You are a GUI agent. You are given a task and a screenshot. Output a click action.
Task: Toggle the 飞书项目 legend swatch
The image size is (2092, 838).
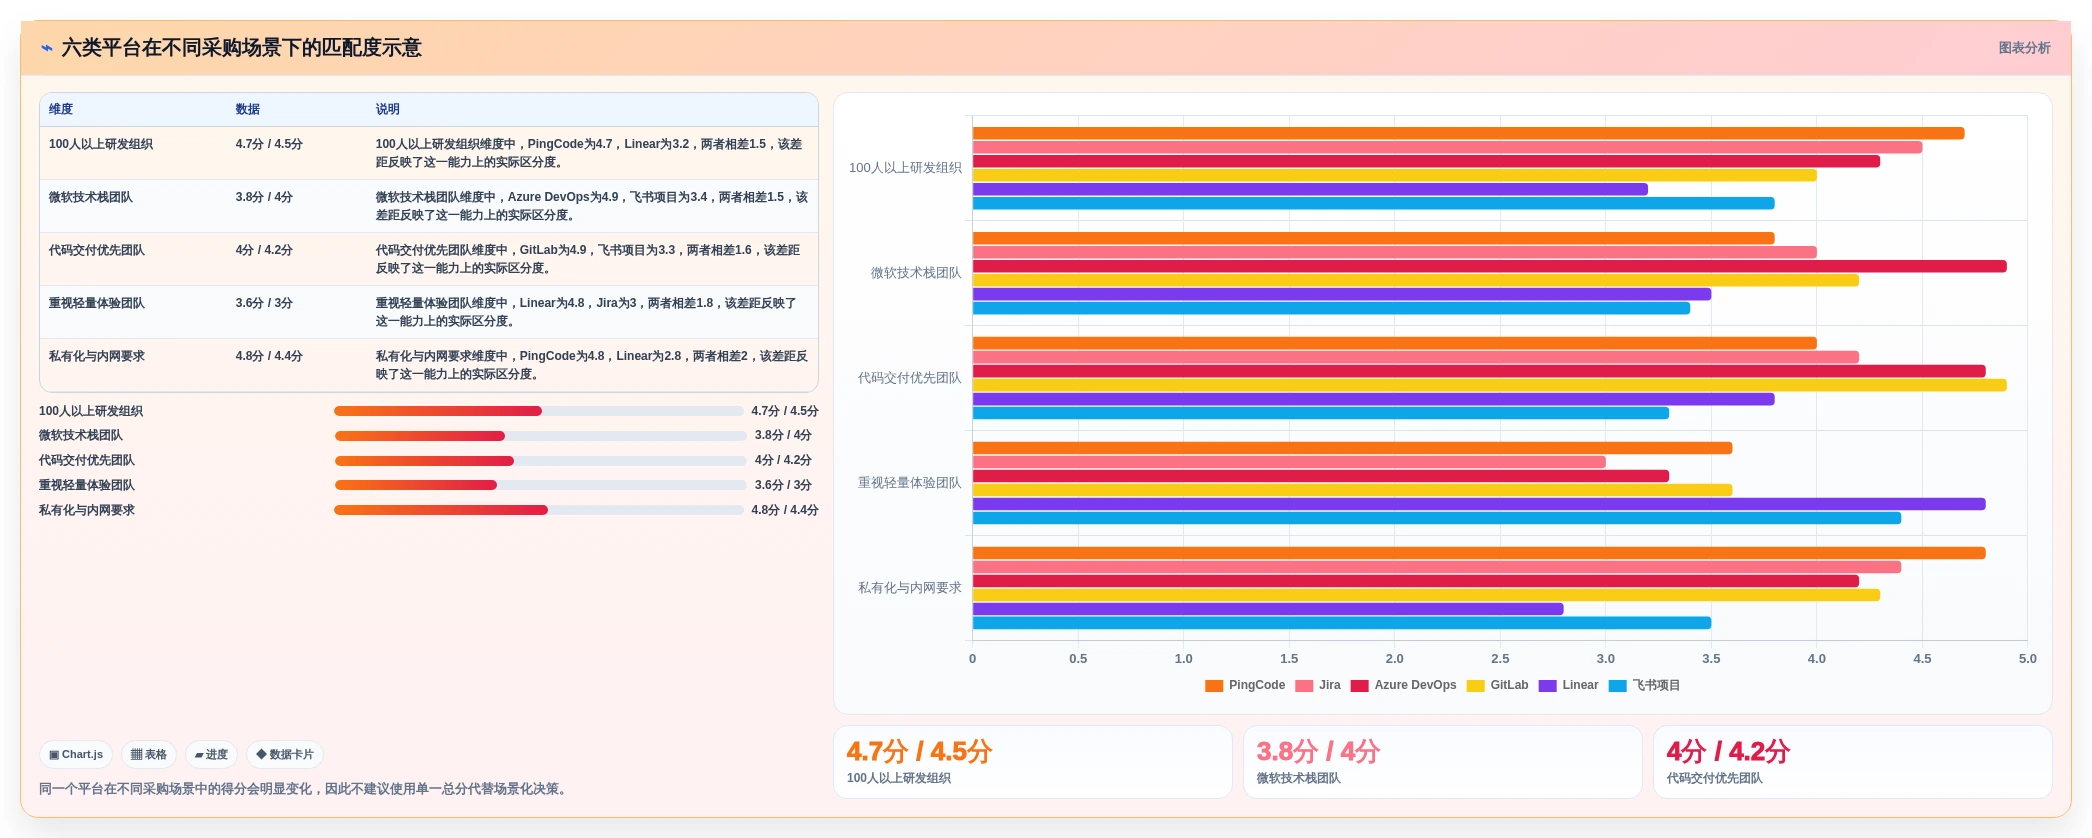[1618, 686]
